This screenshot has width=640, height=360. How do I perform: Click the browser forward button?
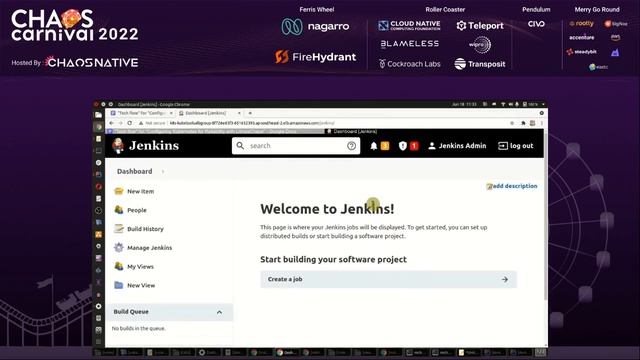(120, 123)
